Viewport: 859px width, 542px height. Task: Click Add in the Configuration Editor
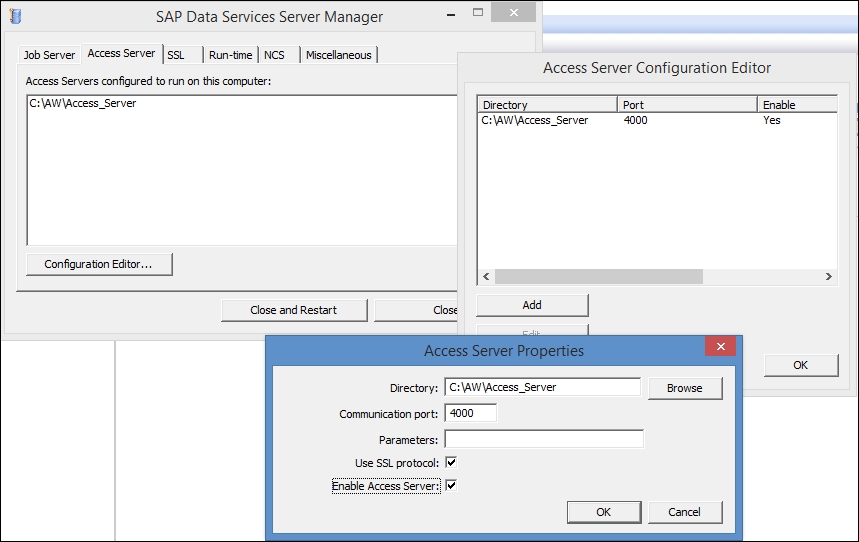pyautogui.click(x=532, y=305)
